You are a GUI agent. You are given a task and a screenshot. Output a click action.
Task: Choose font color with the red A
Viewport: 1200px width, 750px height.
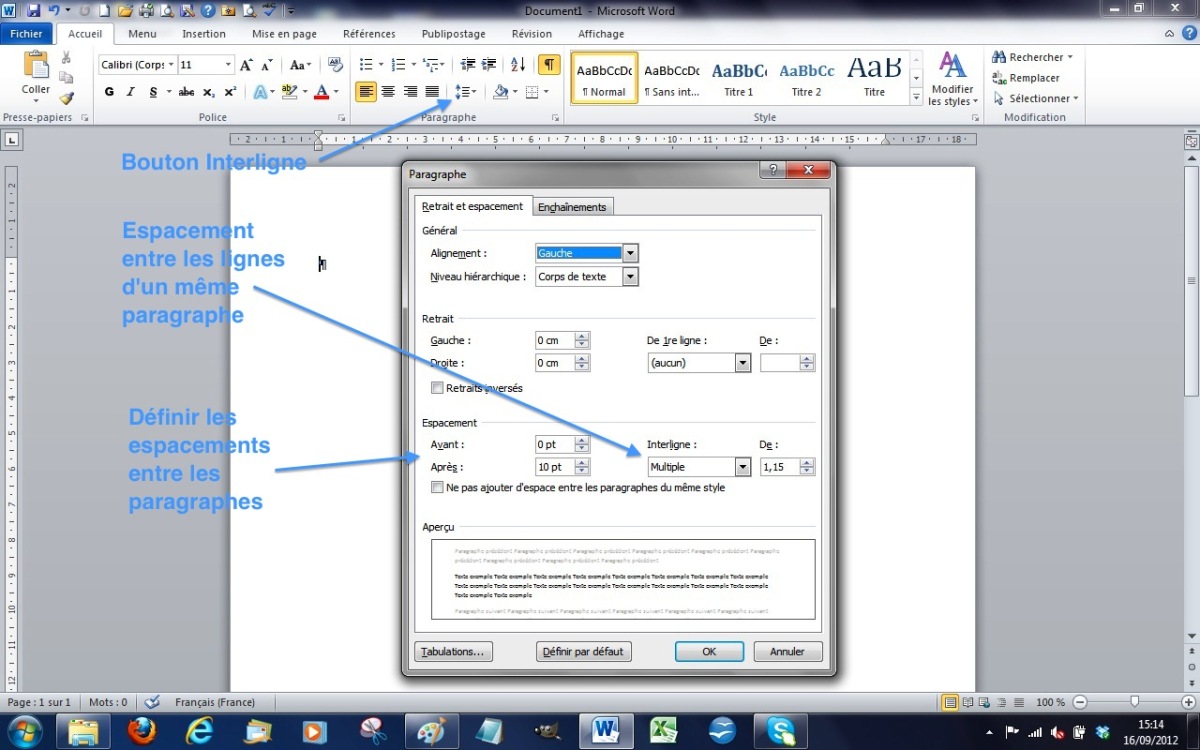tap(321, 92)
